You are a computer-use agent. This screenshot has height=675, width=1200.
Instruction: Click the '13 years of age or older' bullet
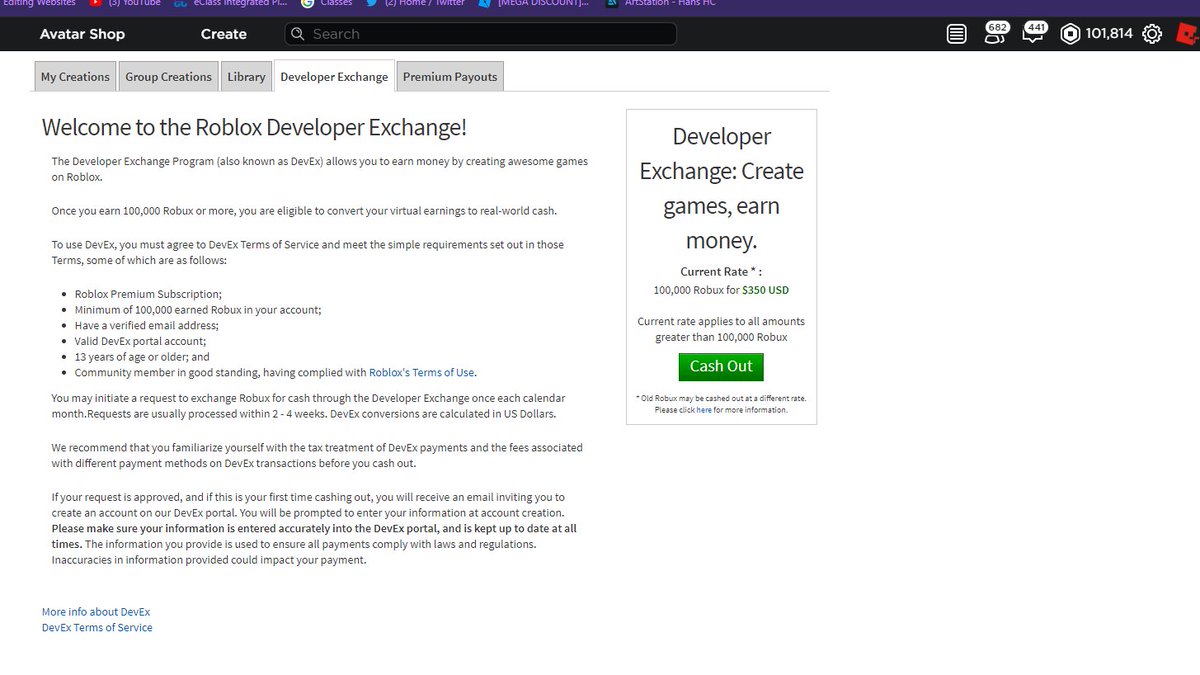point(142,357)
